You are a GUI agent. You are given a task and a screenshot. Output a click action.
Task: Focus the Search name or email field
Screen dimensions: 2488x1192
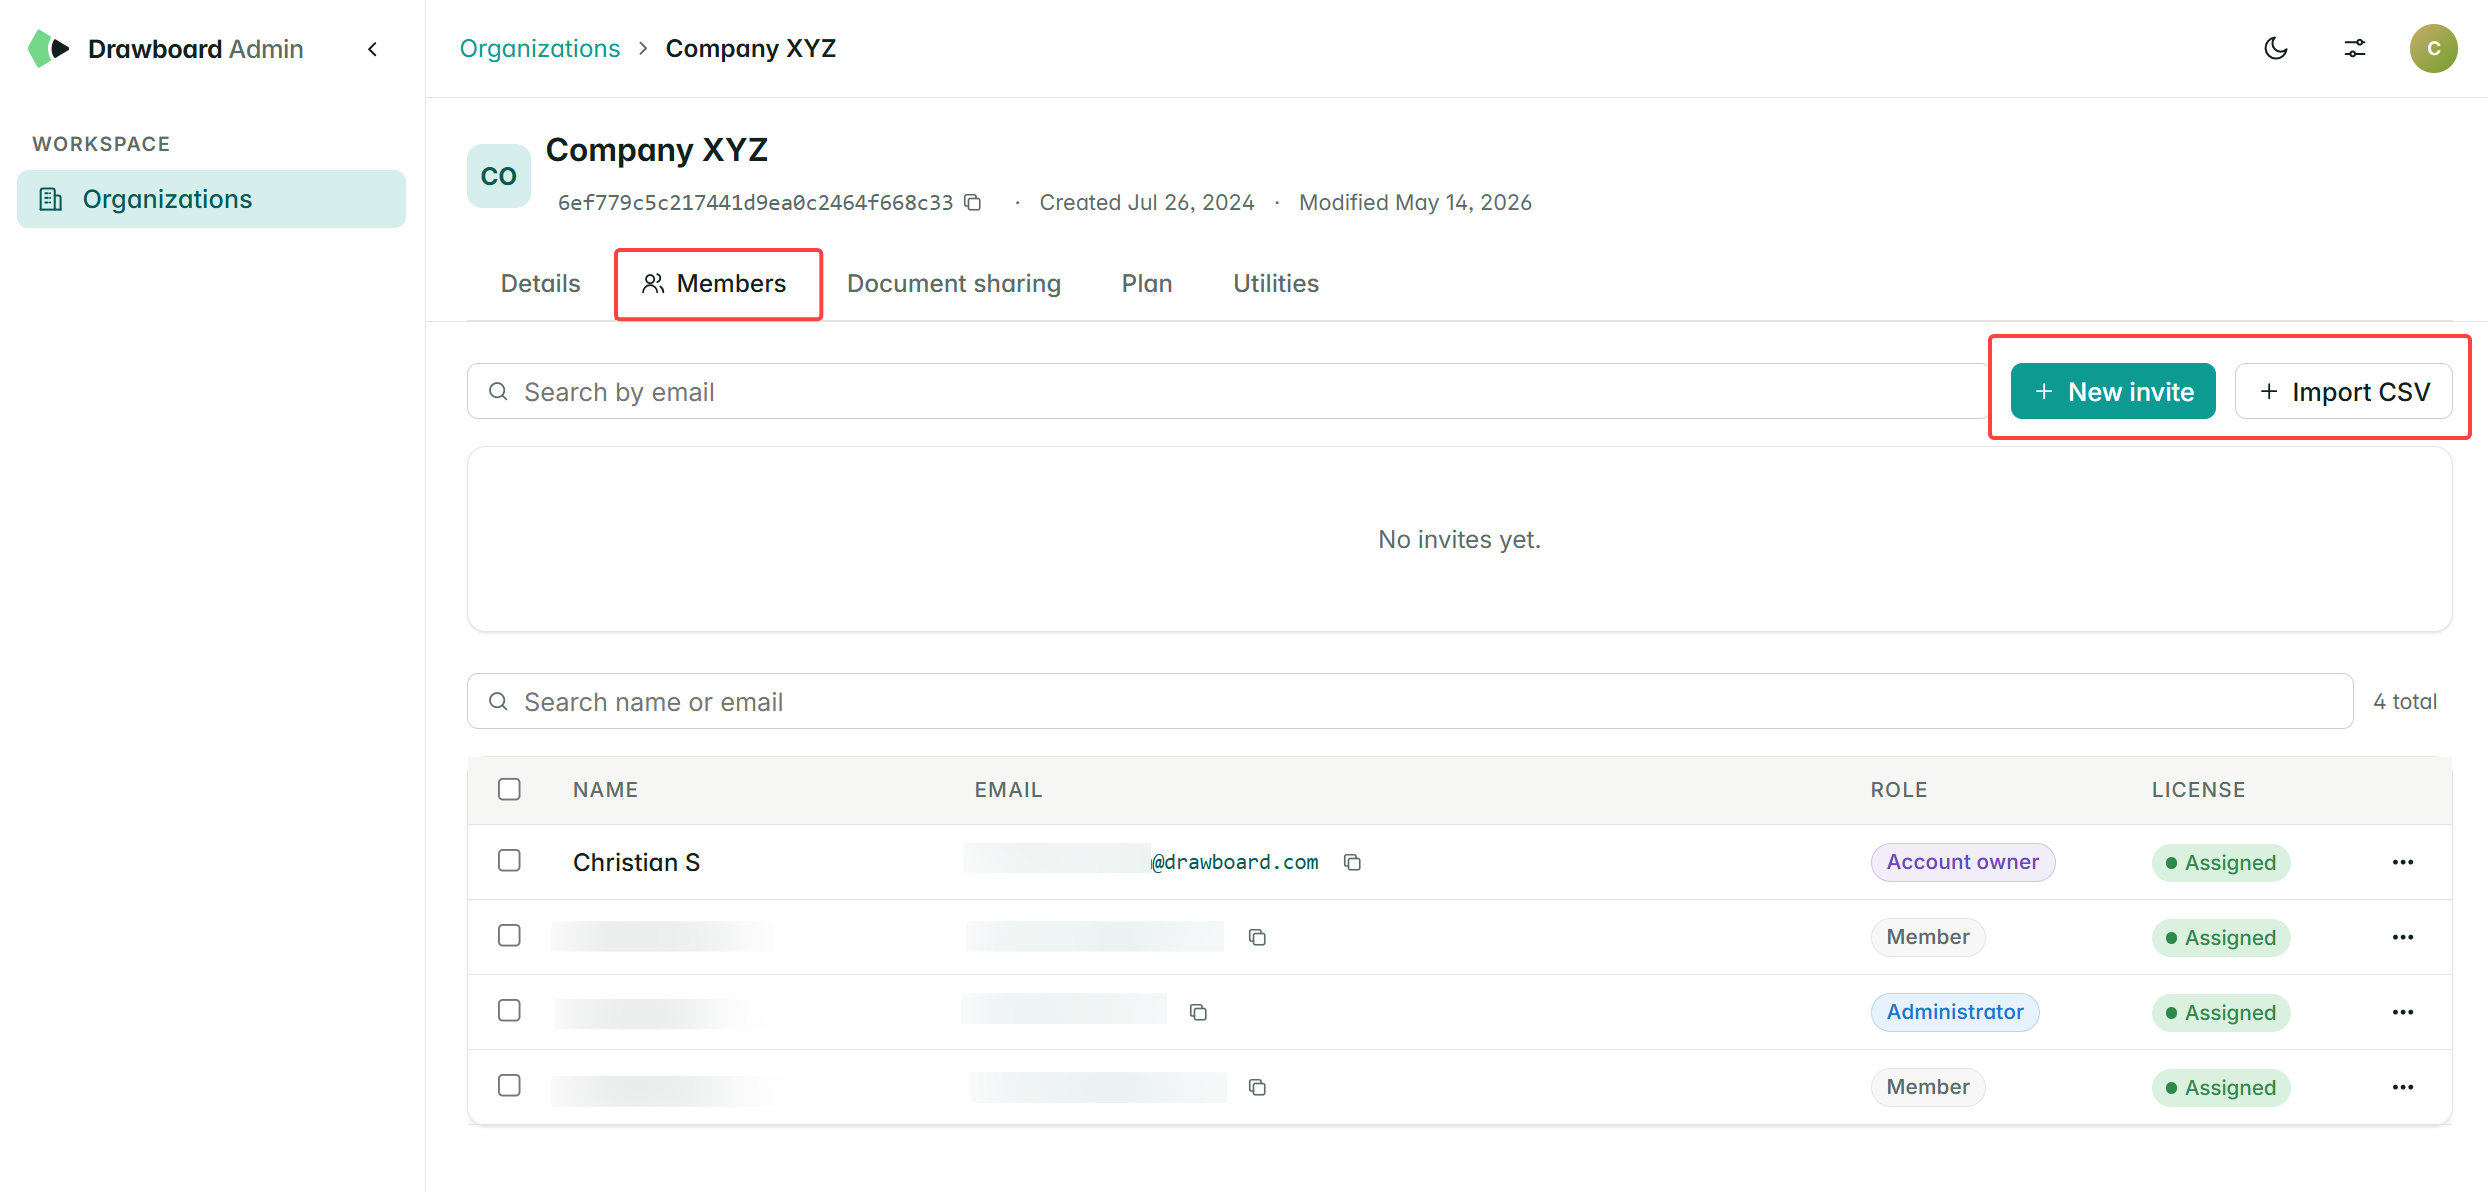coord(1410,701)
